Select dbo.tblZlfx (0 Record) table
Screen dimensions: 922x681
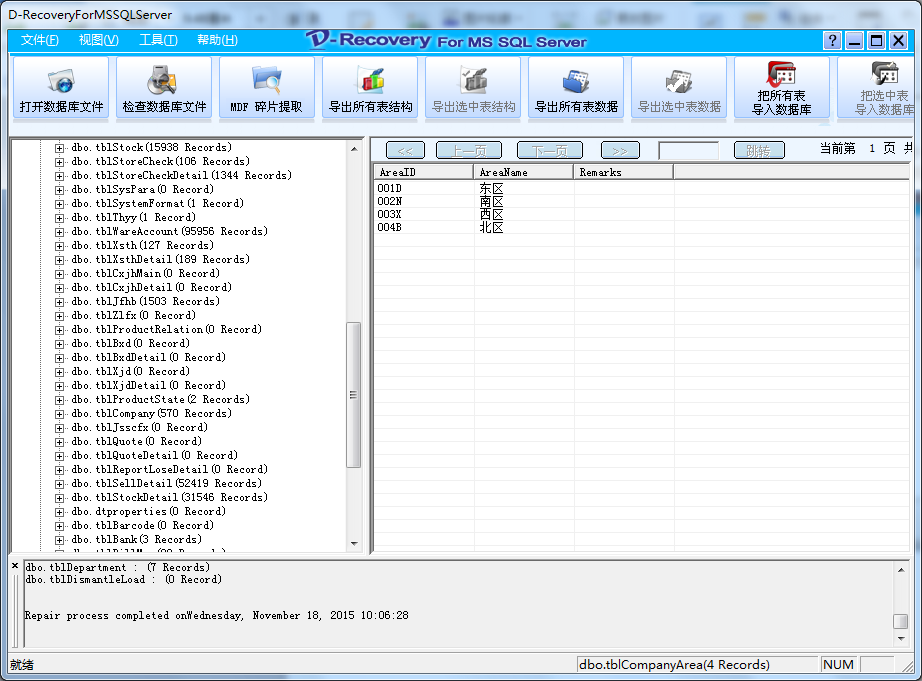coord(133,315)
